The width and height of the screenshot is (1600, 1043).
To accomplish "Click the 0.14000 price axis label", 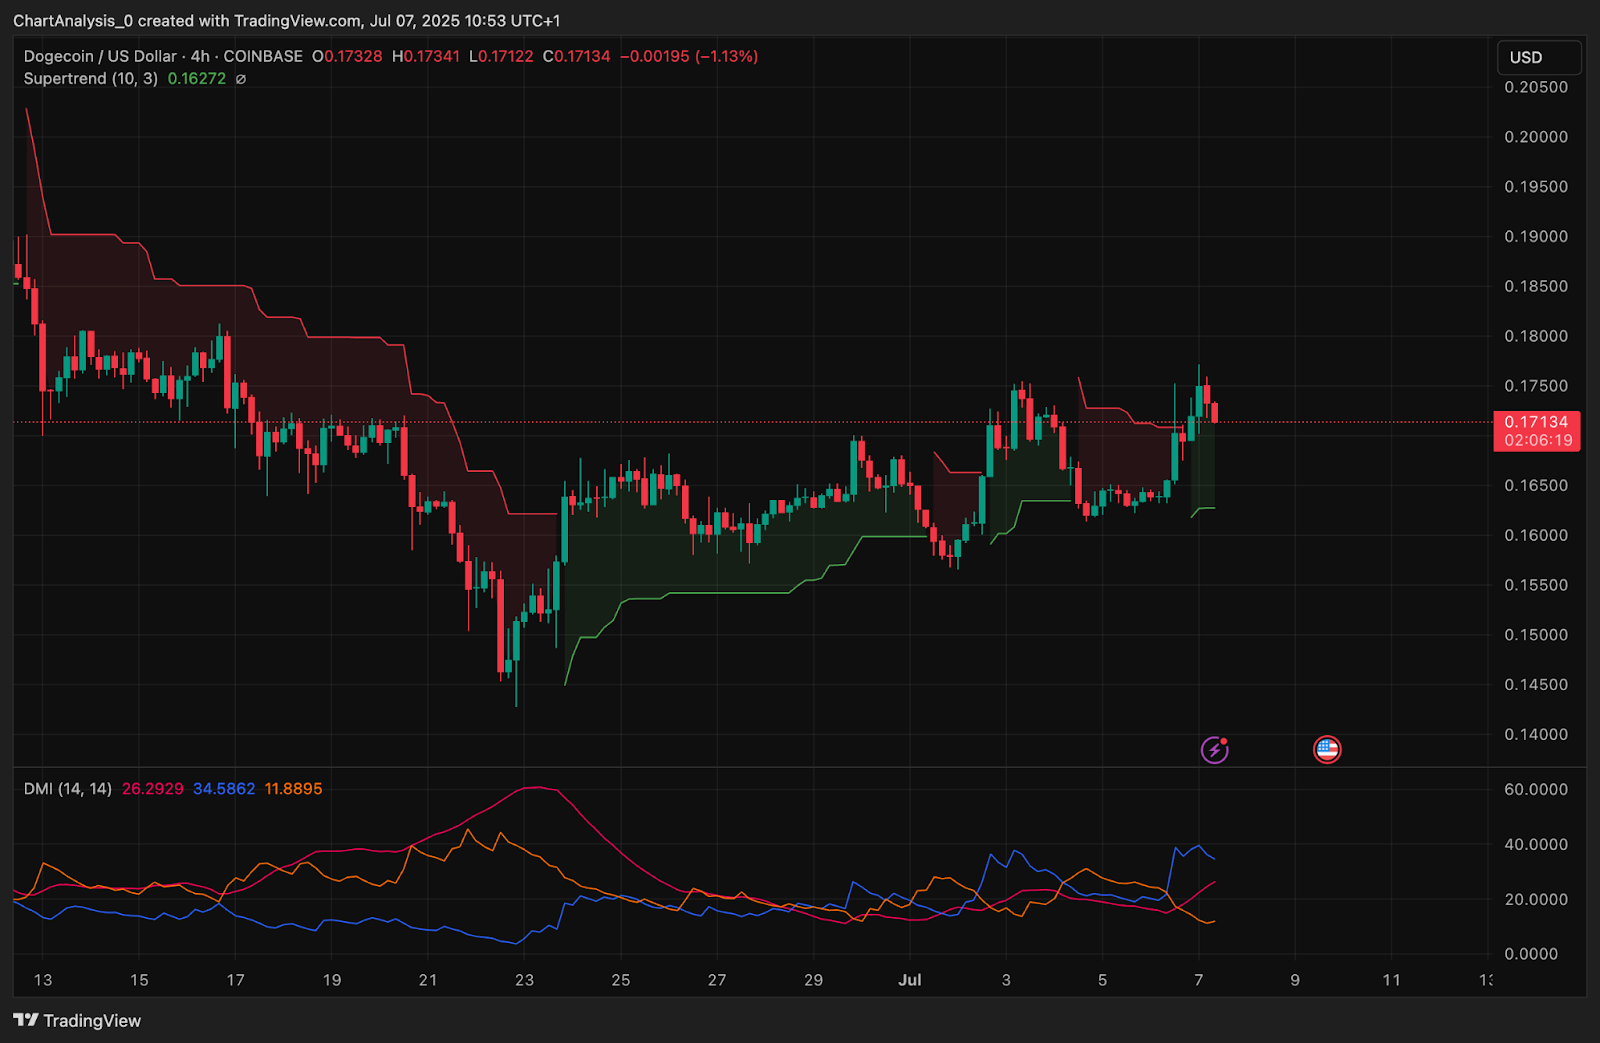I will pos(1536,734).
